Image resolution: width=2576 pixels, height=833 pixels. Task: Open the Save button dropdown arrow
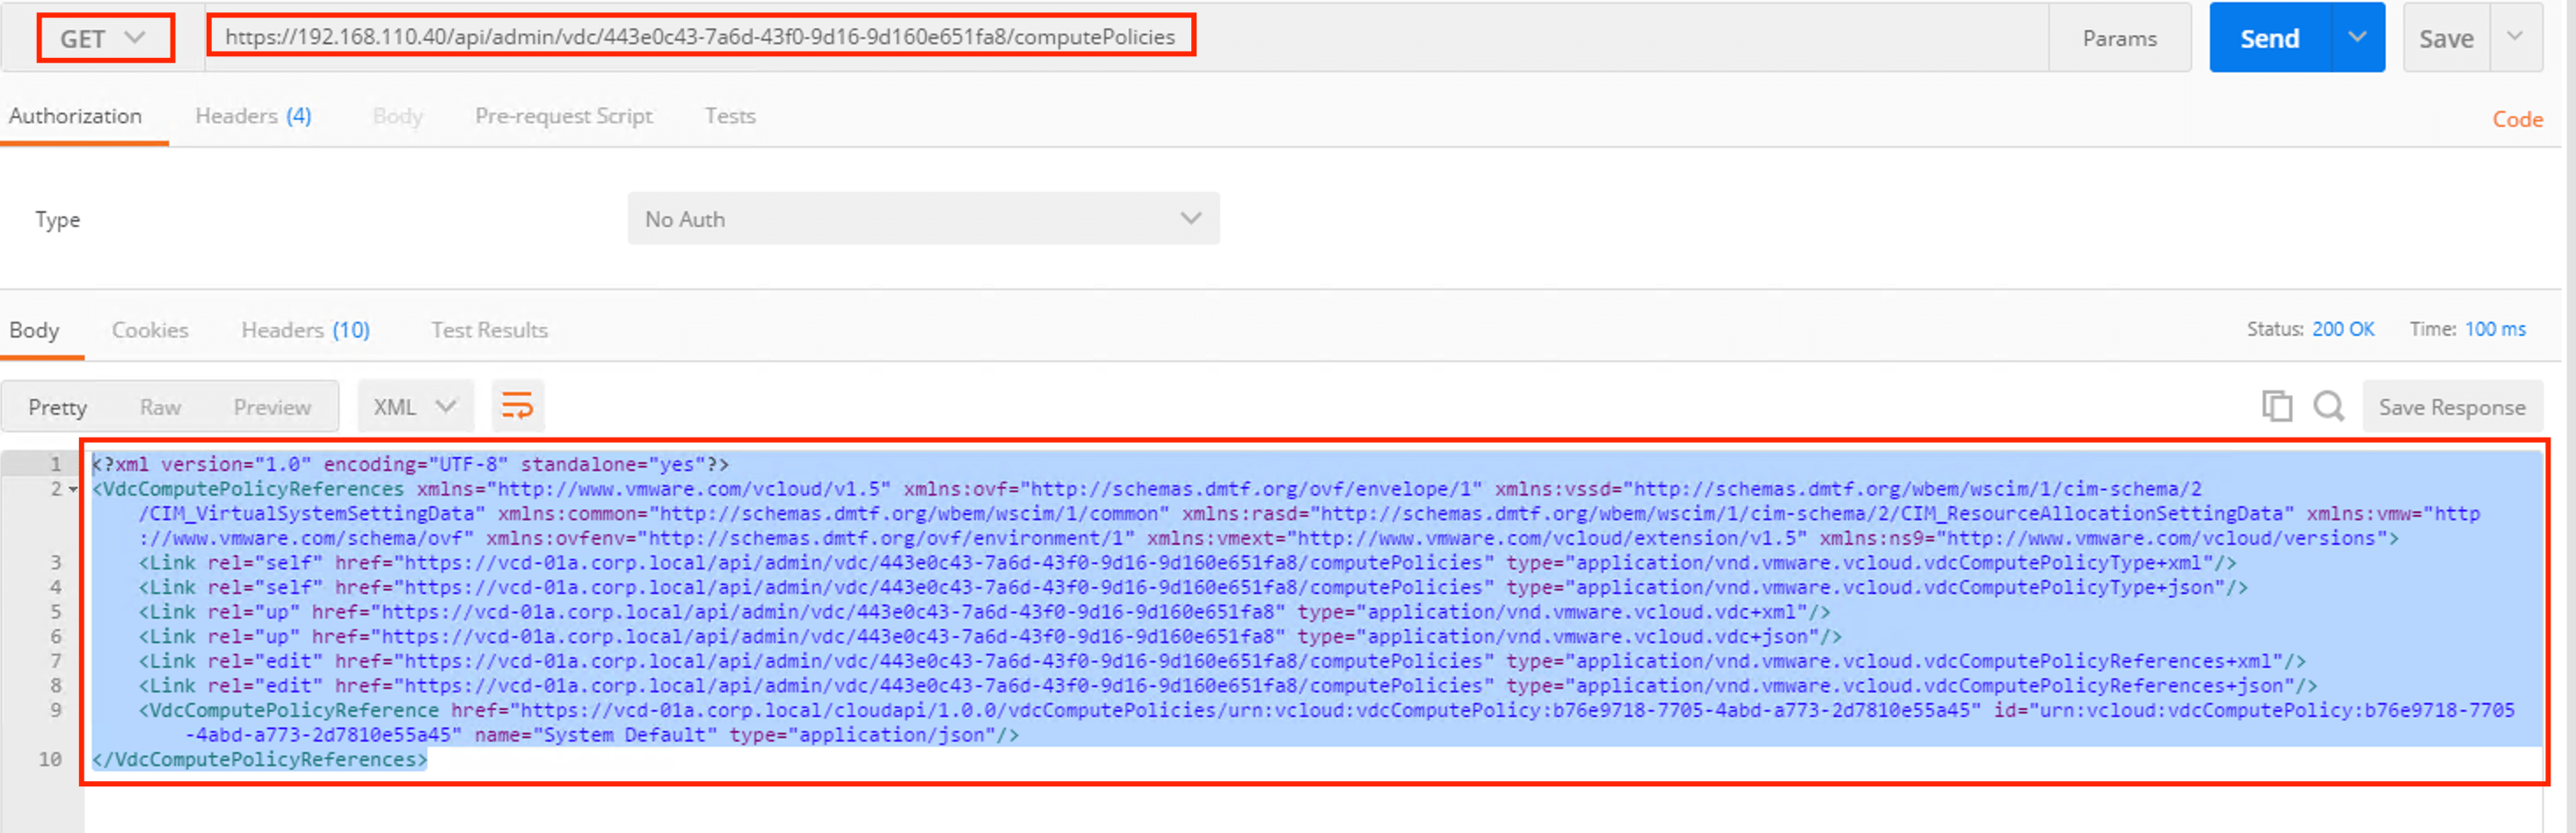click(2514, 38)
